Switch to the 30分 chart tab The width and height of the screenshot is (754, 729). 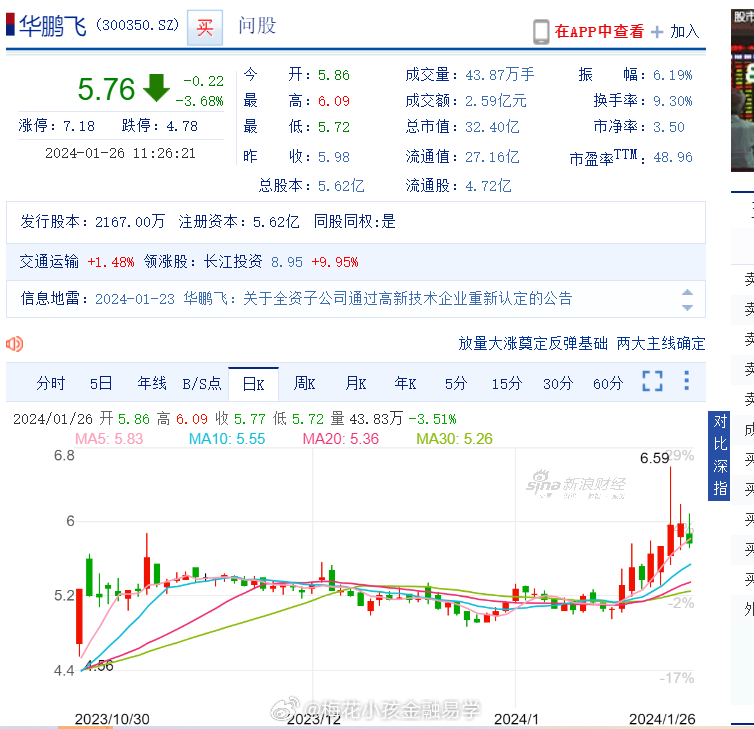pos(558,383)
